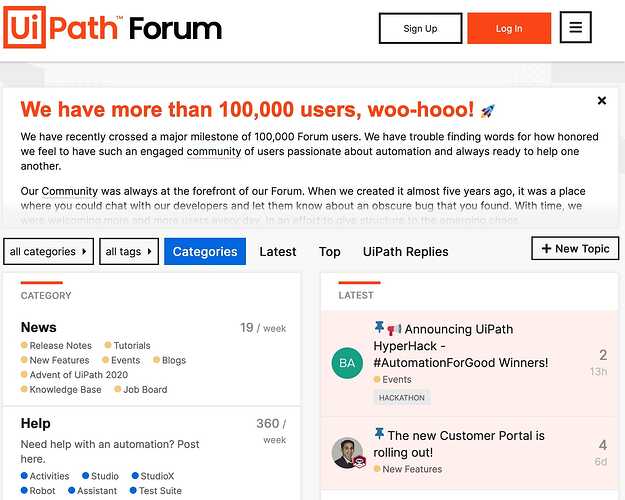625x500 pixels.
Task: Click the HACKATHON tag
Action: pyautogui.click(x=402, y=398)
